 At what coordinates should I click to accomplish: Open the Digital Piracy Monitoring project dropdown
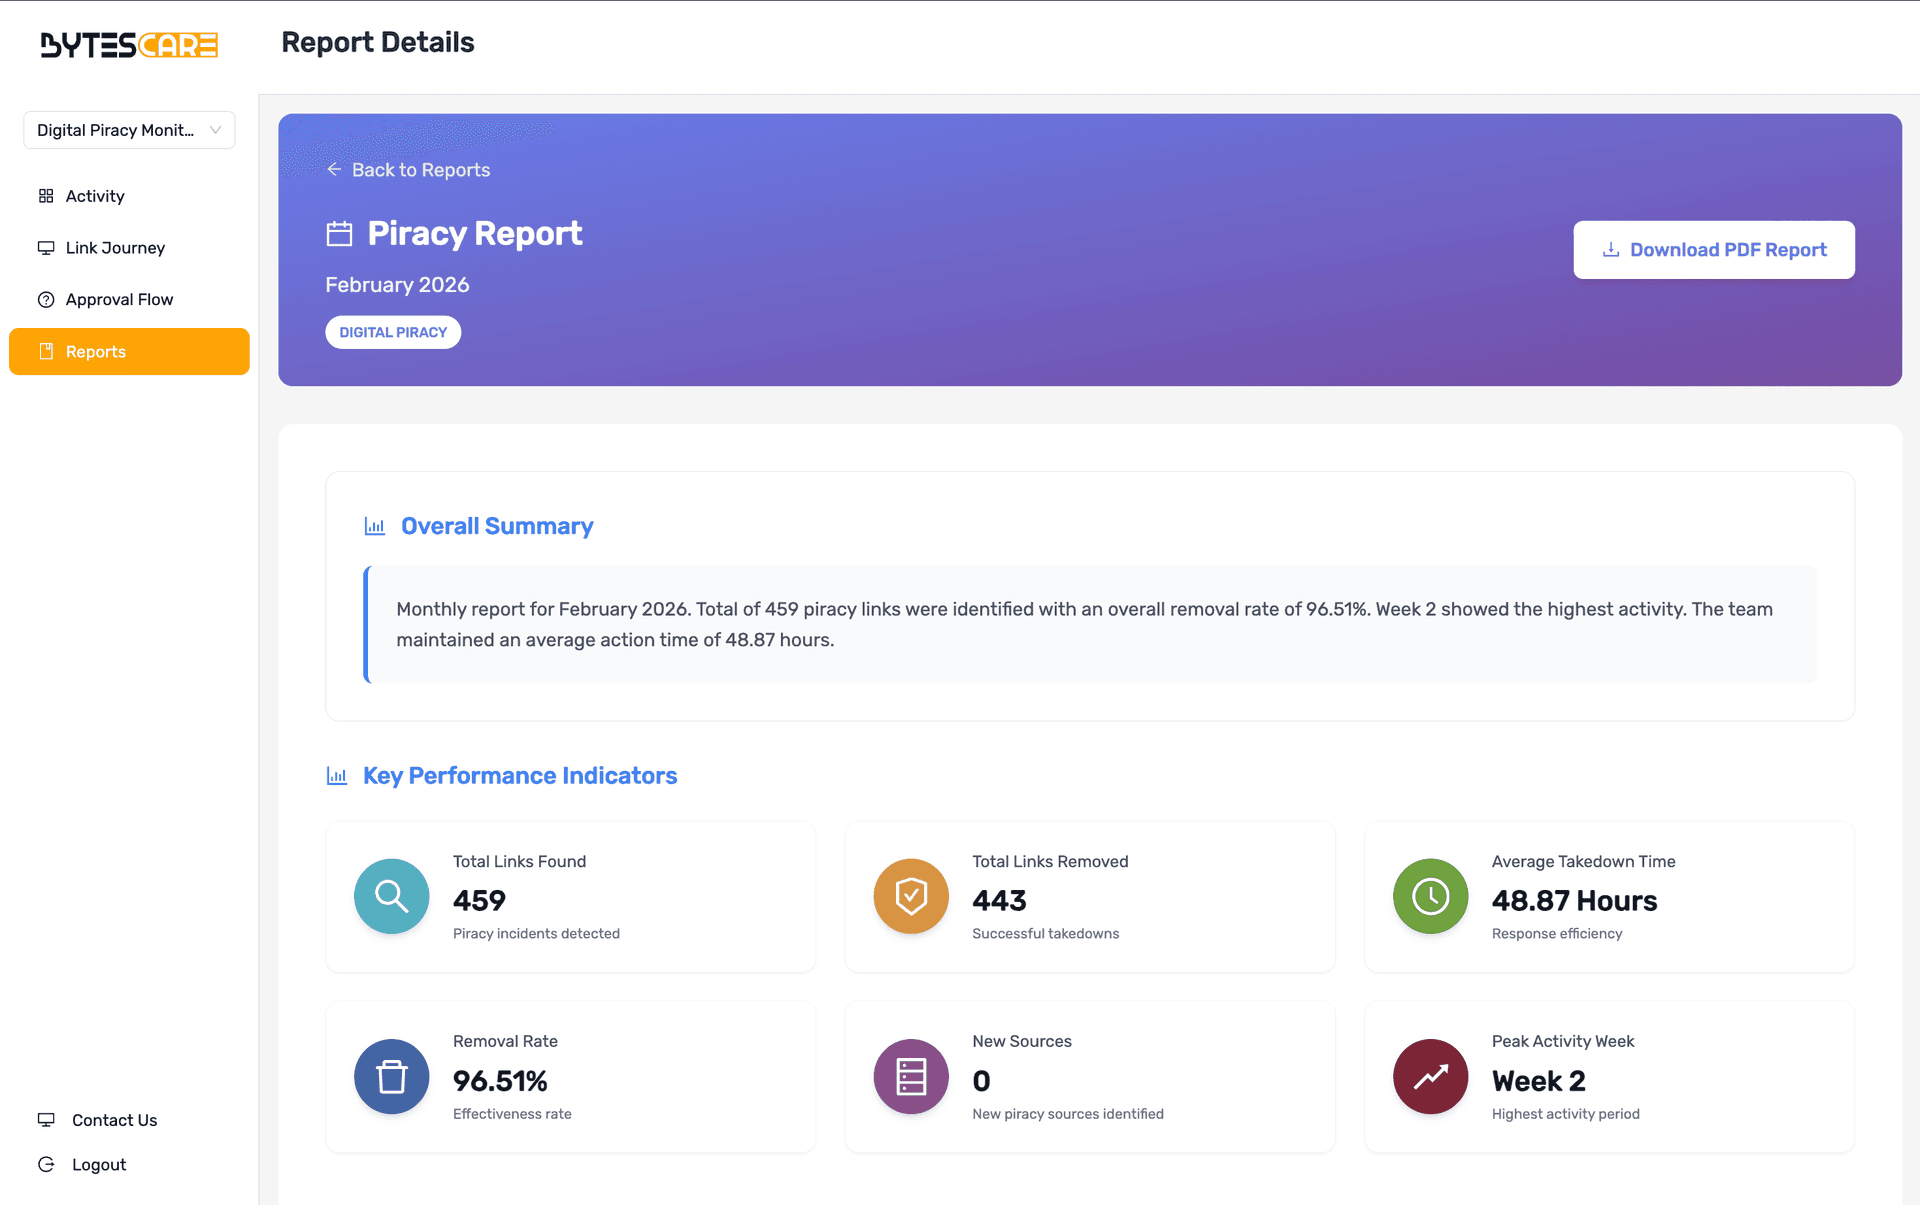(129, 130)
